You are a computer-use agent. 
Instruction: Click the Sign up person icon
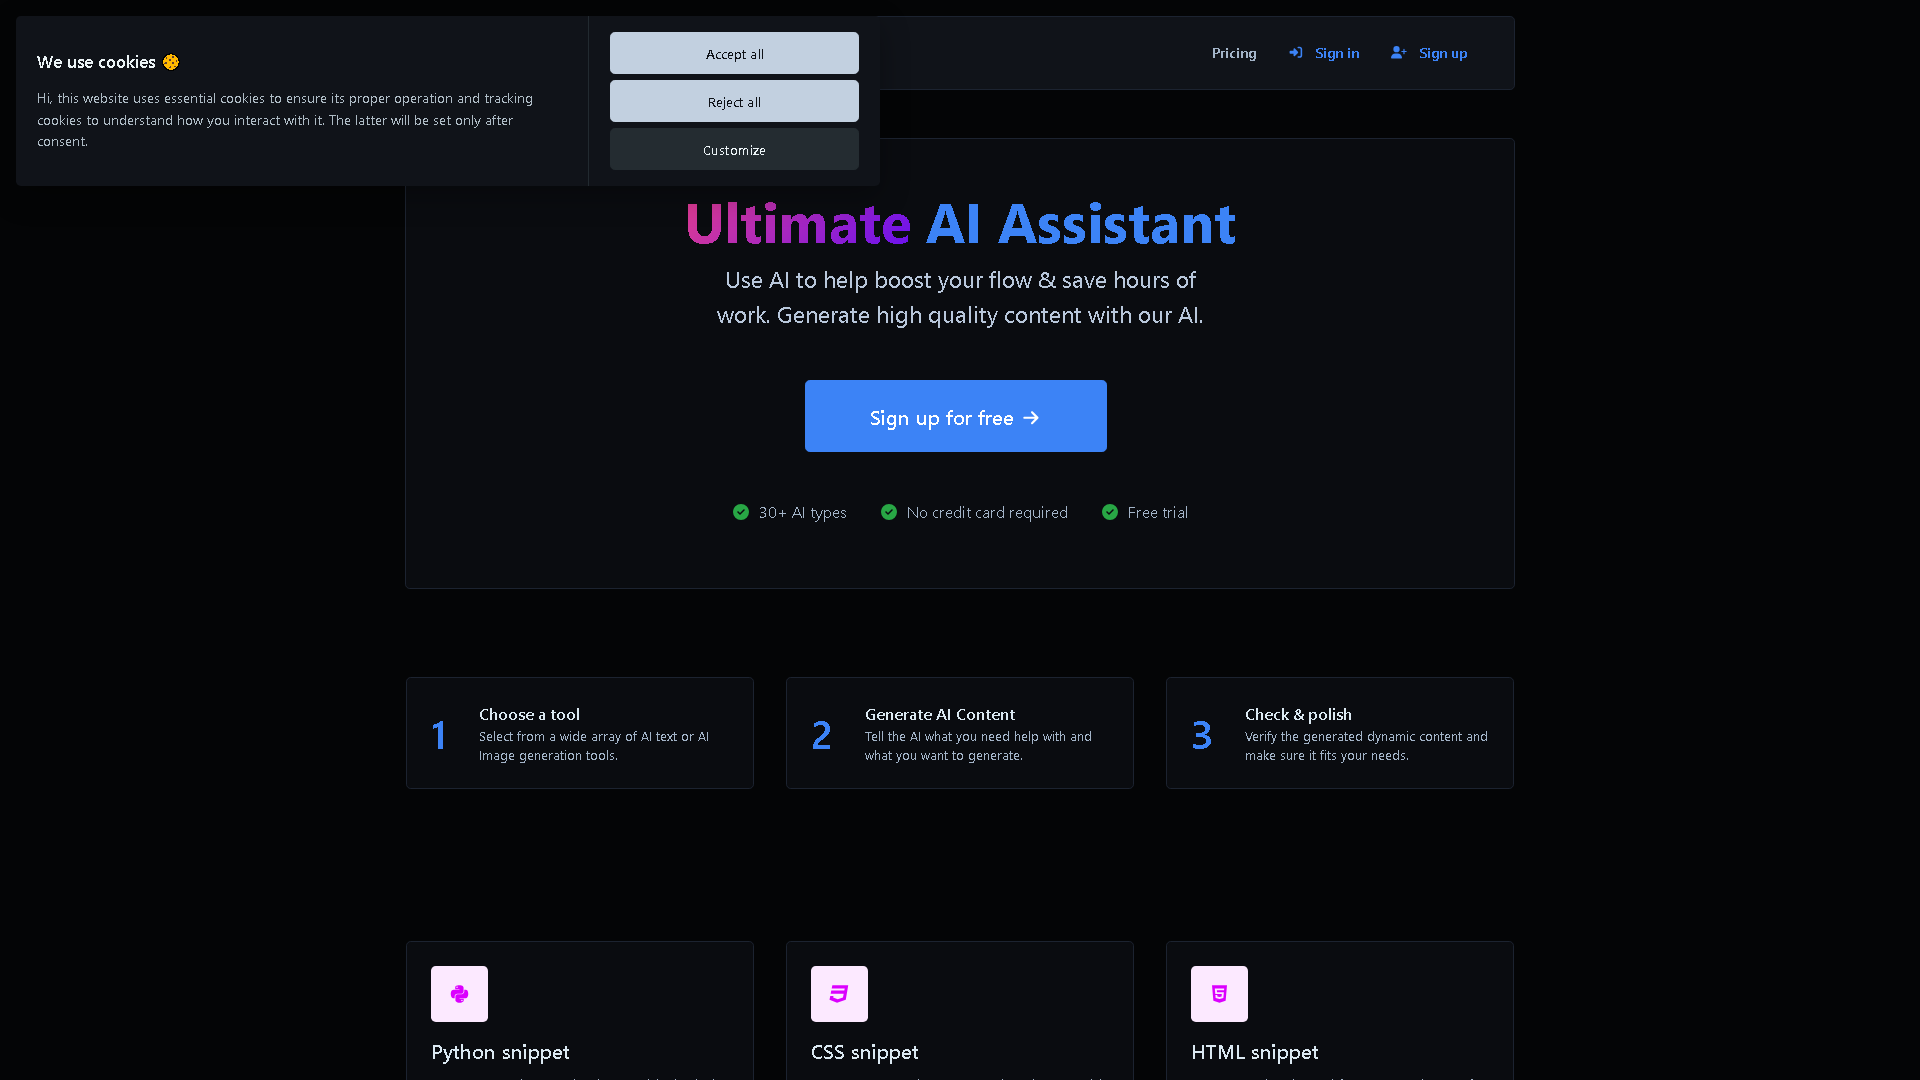tap(1398, 52)
